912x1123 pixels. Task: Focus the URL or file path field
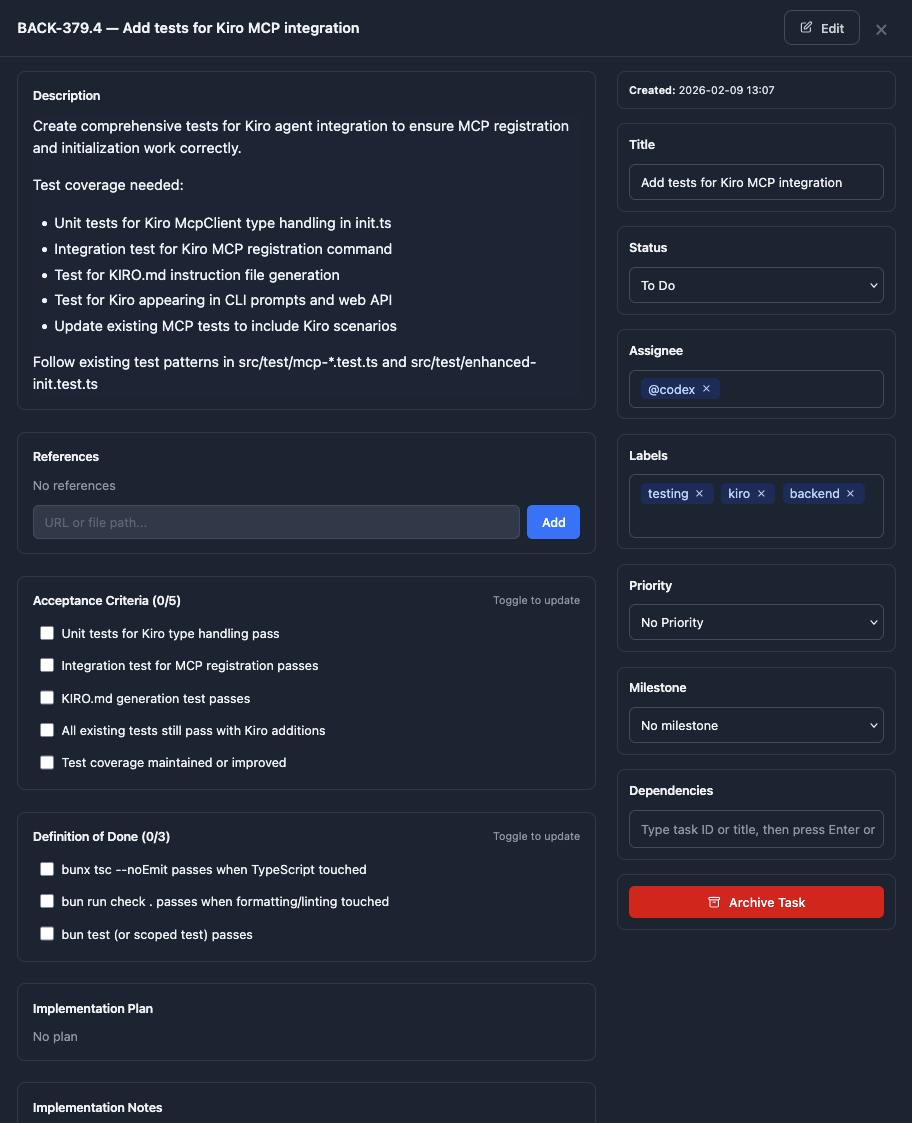(276, 522)
